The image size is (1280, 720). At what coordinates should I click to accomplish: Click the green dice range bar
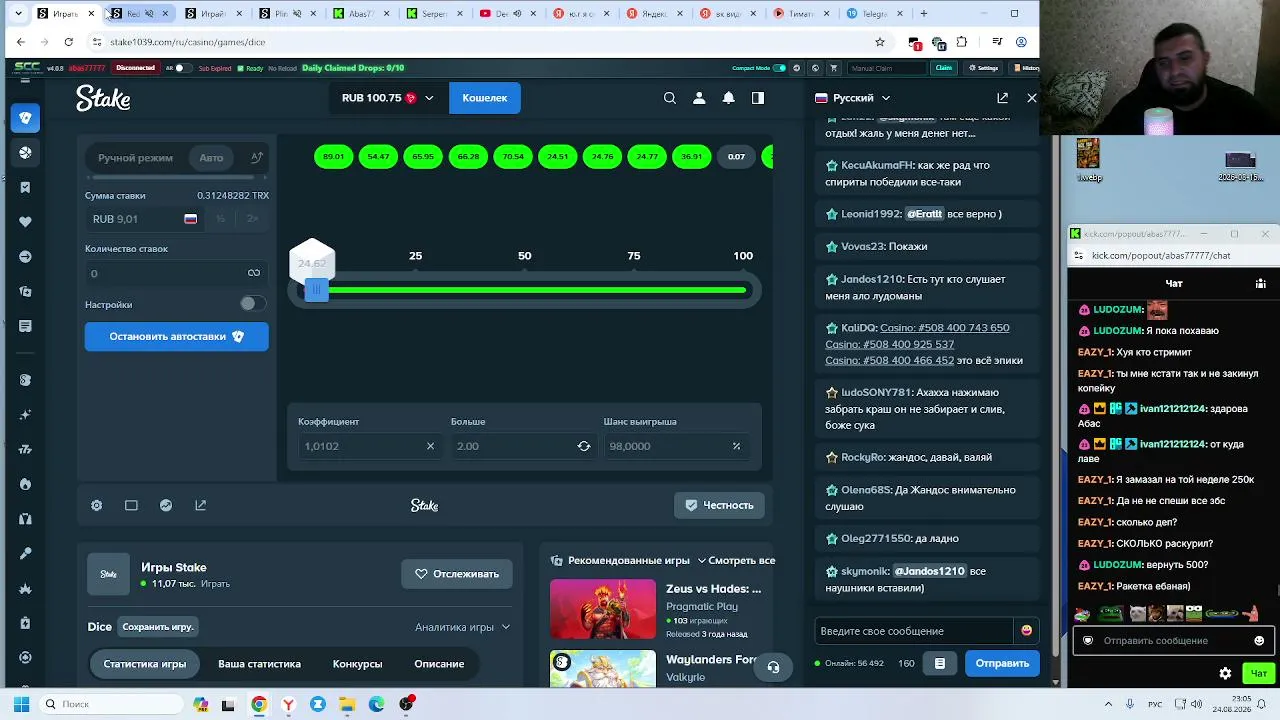(x=538, y=290)
